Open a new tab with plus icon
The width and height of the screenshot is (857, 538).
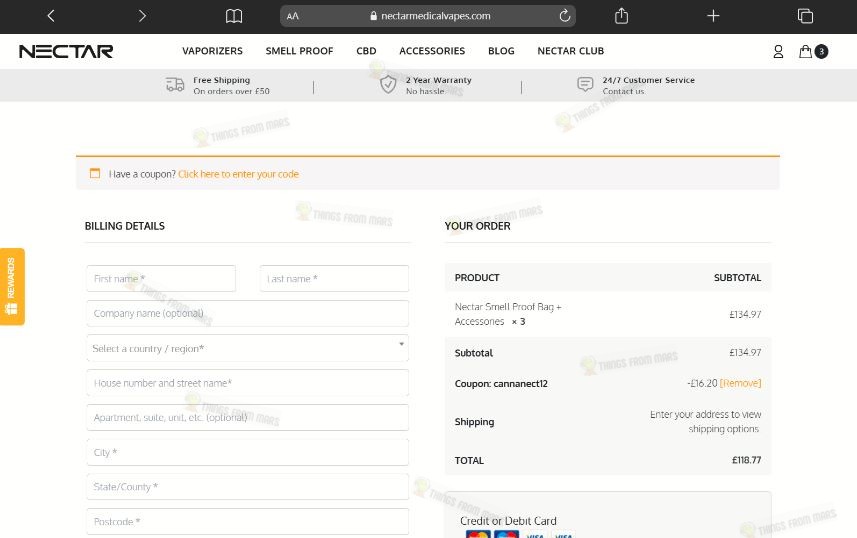pos(713,16)
